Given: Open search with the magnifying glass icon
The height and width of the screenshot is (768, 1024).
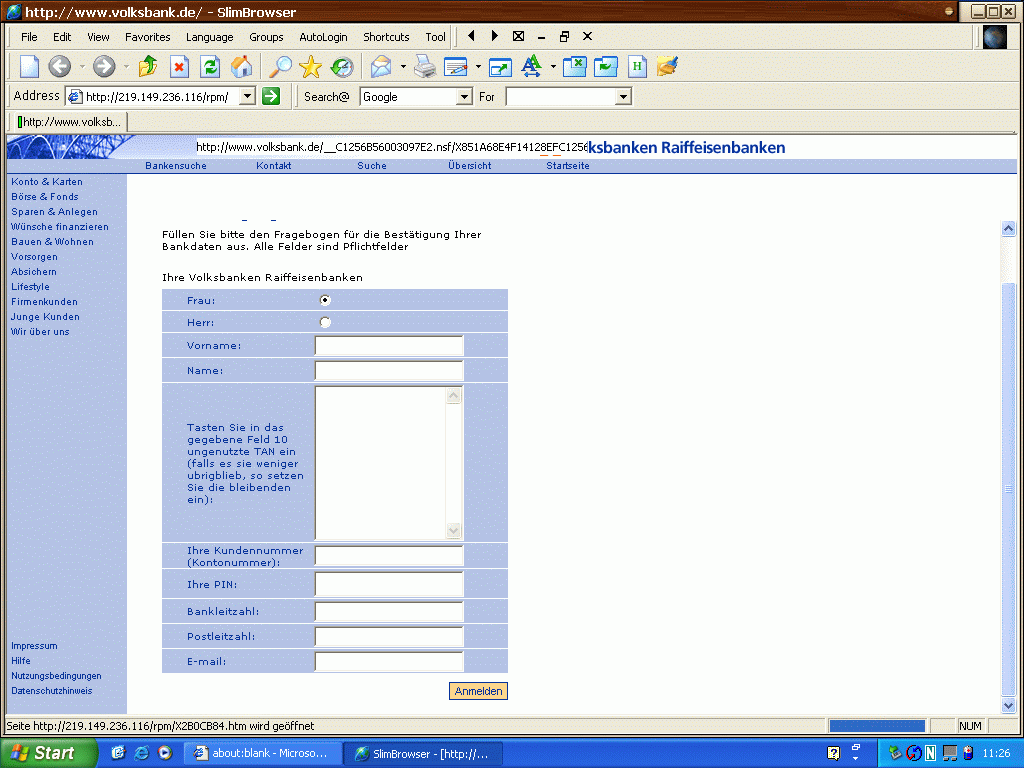Looking at the screenshot, I should pos(281,66).
